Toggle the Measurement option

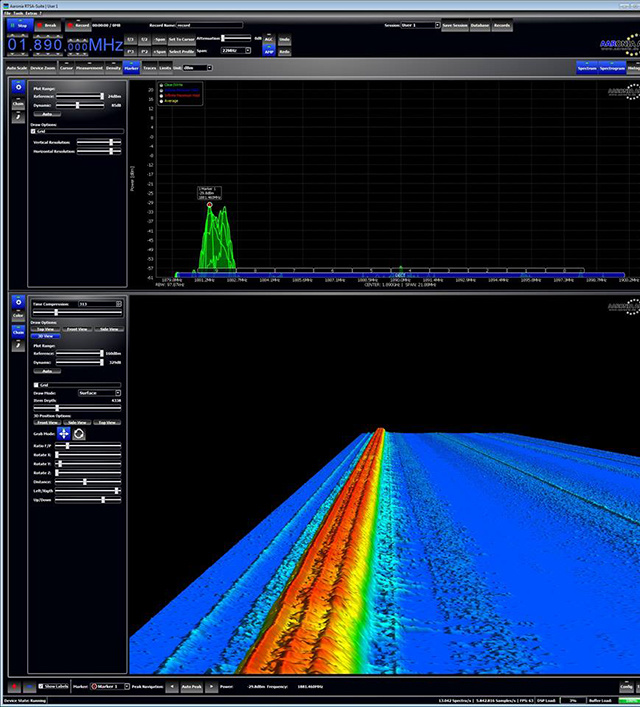tap(89, 67)
